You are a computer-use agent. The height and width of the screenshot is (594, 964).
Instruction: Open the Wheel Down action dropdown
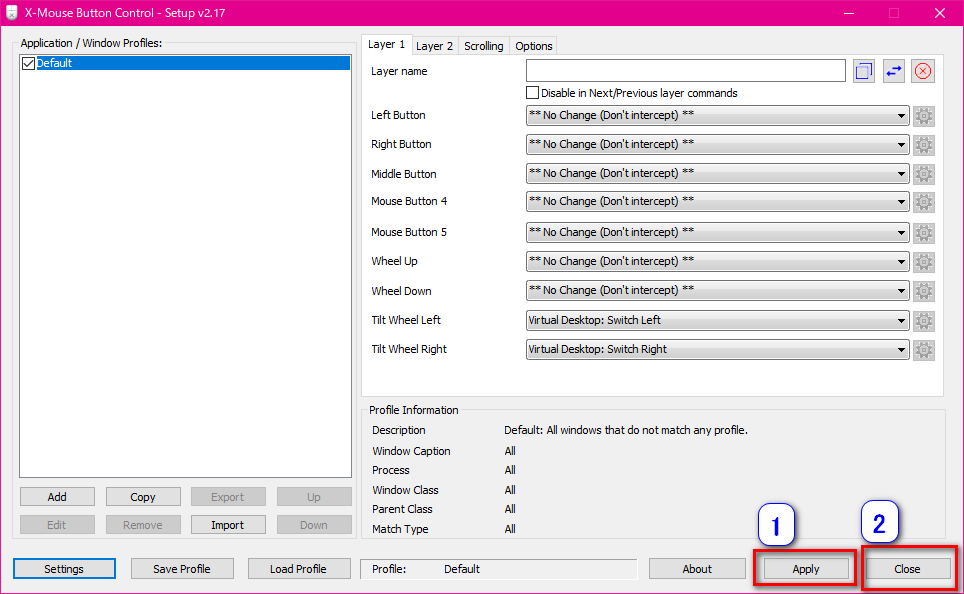[716, 291]
